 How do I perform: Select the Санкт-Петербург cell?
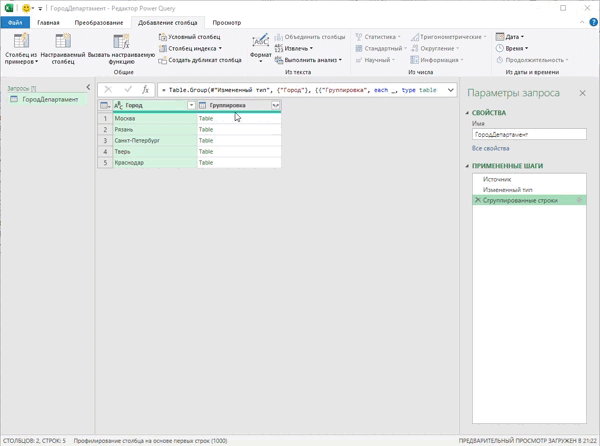pos(155,141)
